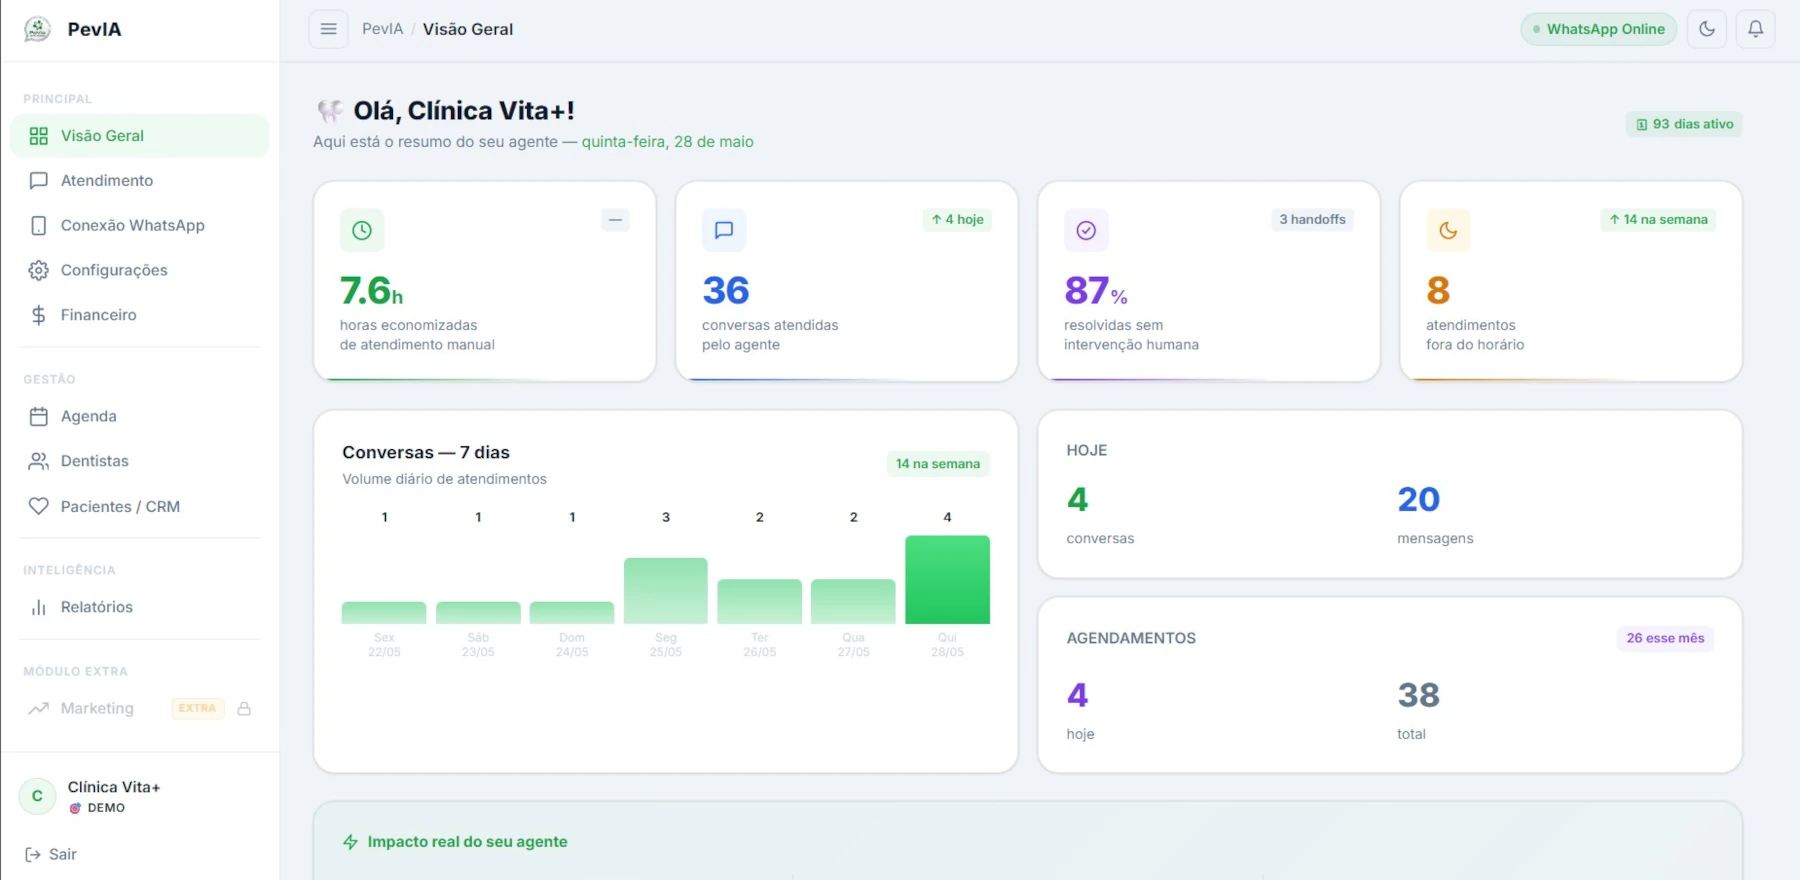
Task: Select the Qui 28/05 chart bar
Action: coord(947,580)
